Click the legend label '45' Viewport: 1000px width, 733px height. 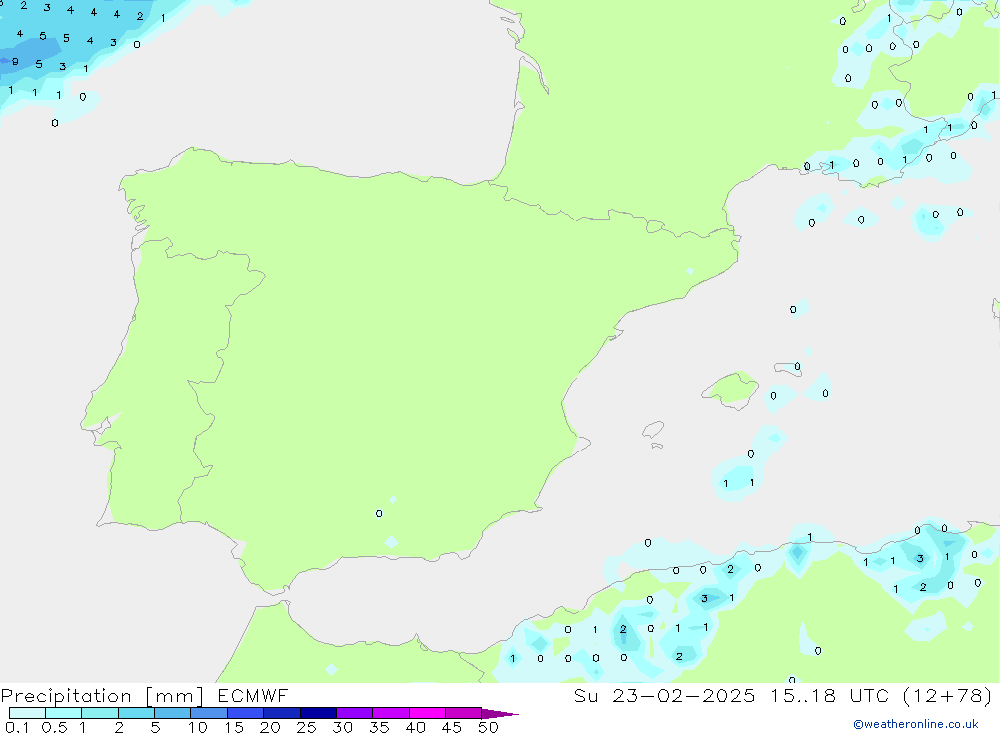tap(452, 727)
